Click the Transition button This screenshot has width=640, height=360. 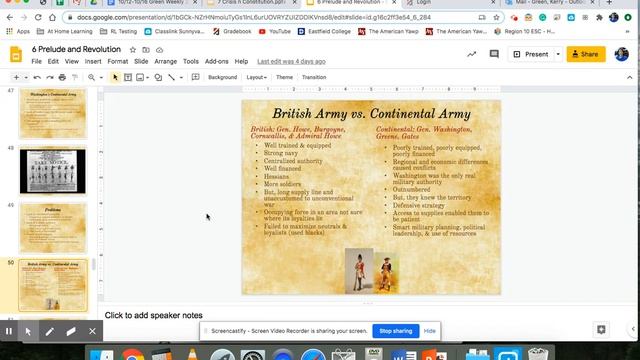tap(314, 77)
